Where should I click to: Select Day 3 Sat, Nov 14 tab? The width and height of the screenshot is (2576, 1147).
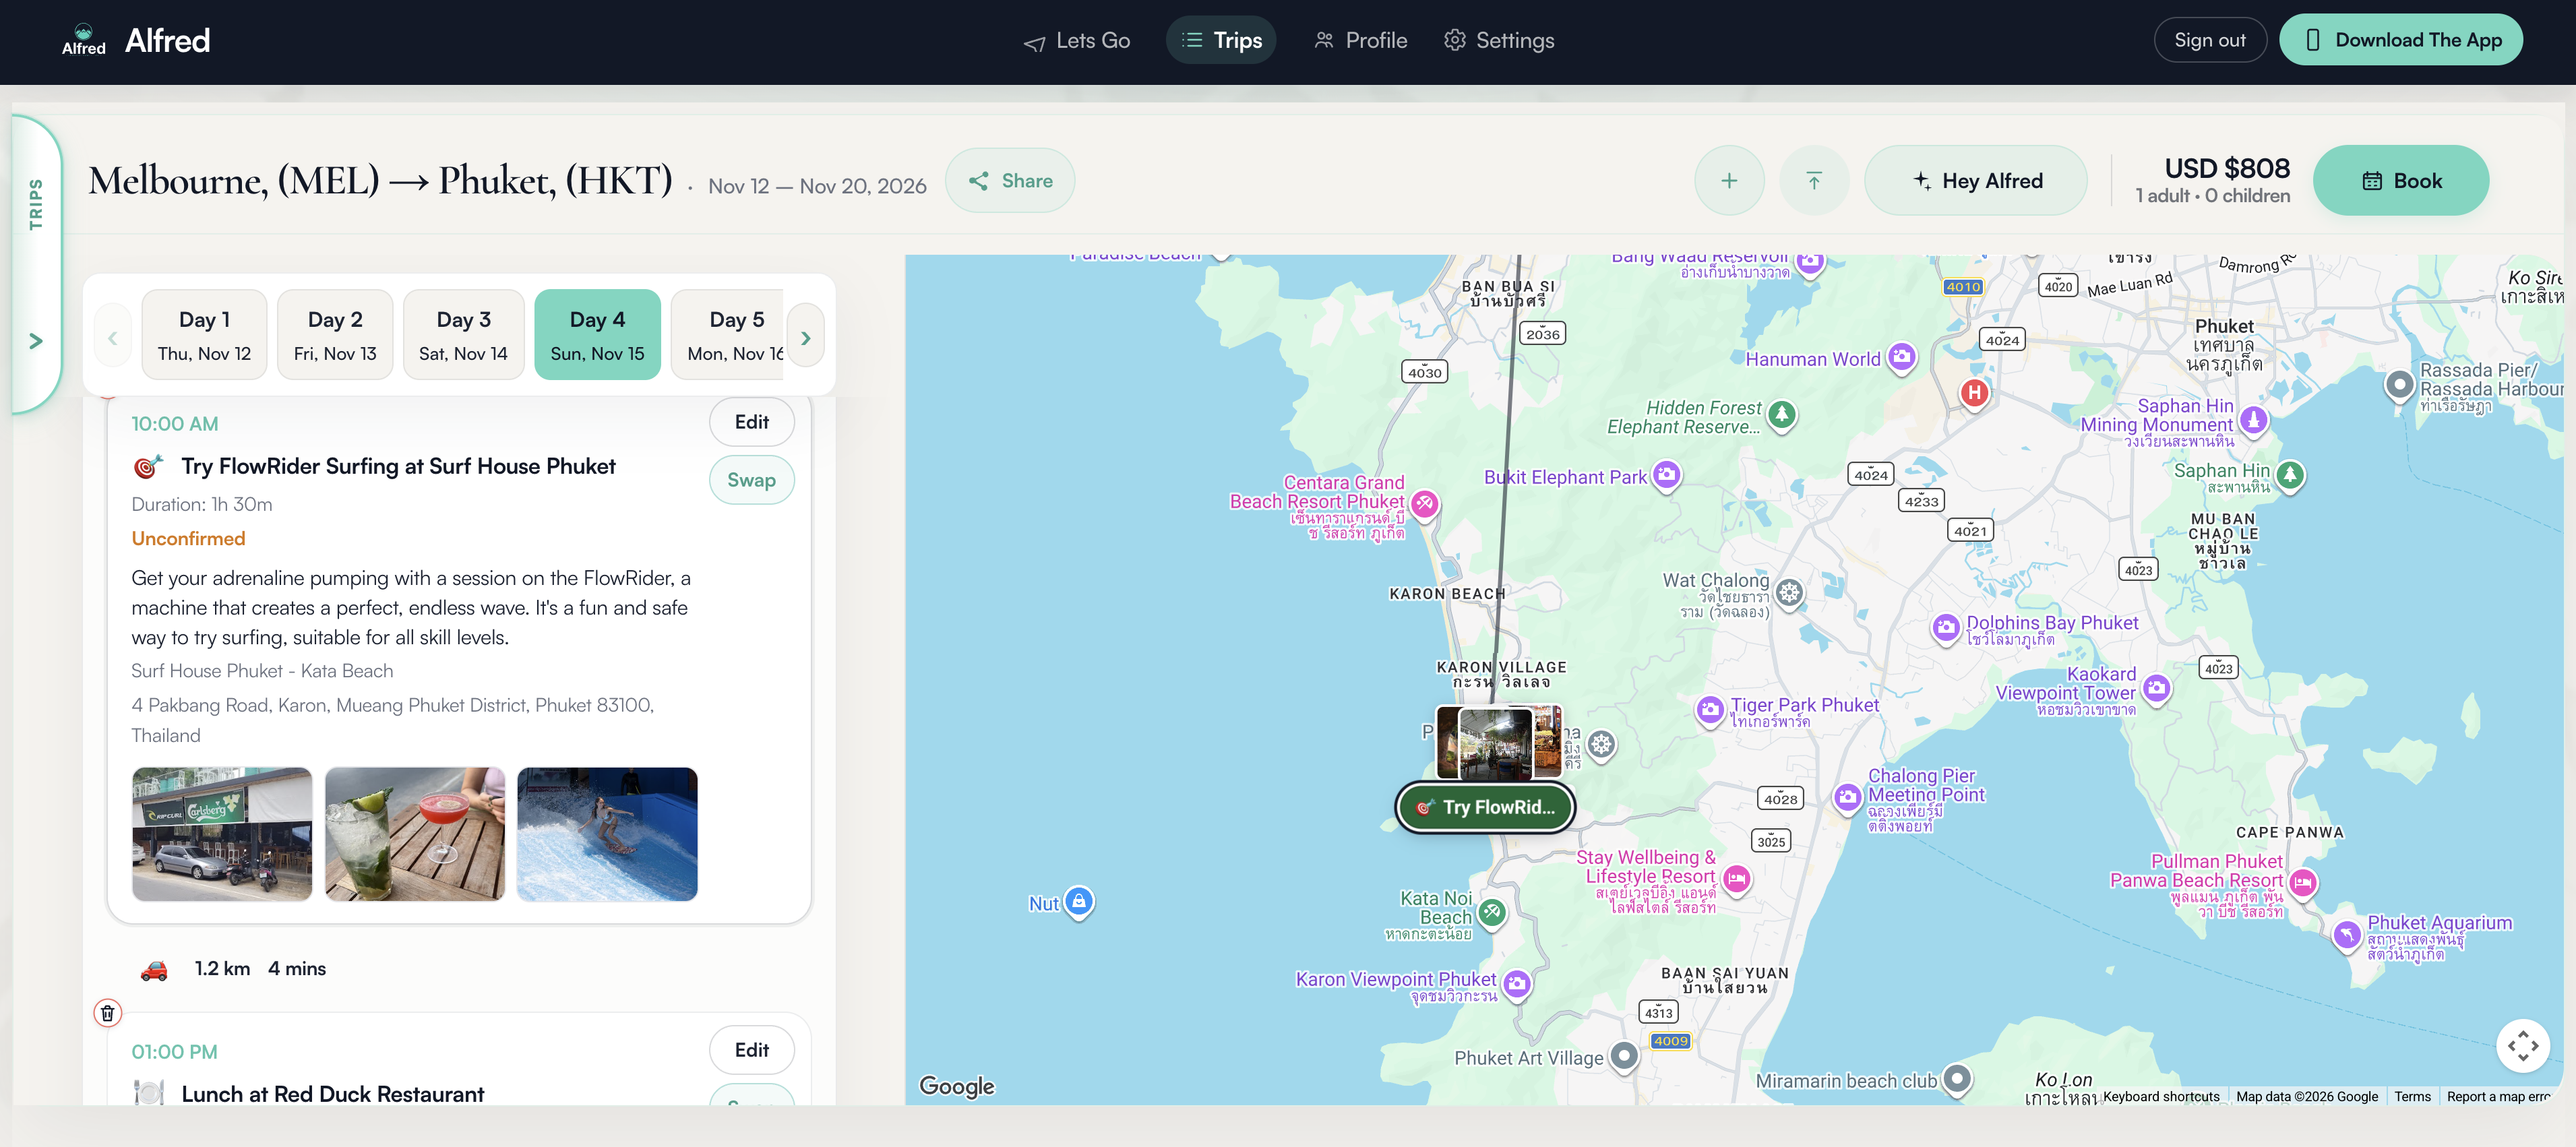point(464,335)
